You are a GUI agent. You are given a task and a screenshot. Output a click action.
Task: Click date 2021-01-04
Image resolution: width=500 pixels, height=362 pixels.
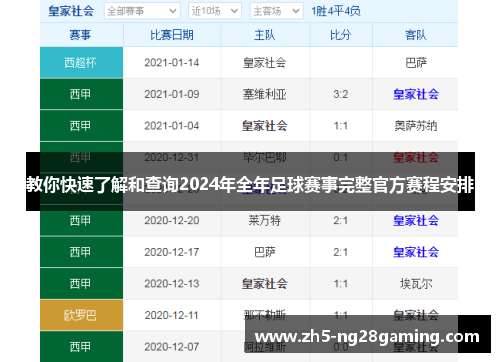[172, 126]
